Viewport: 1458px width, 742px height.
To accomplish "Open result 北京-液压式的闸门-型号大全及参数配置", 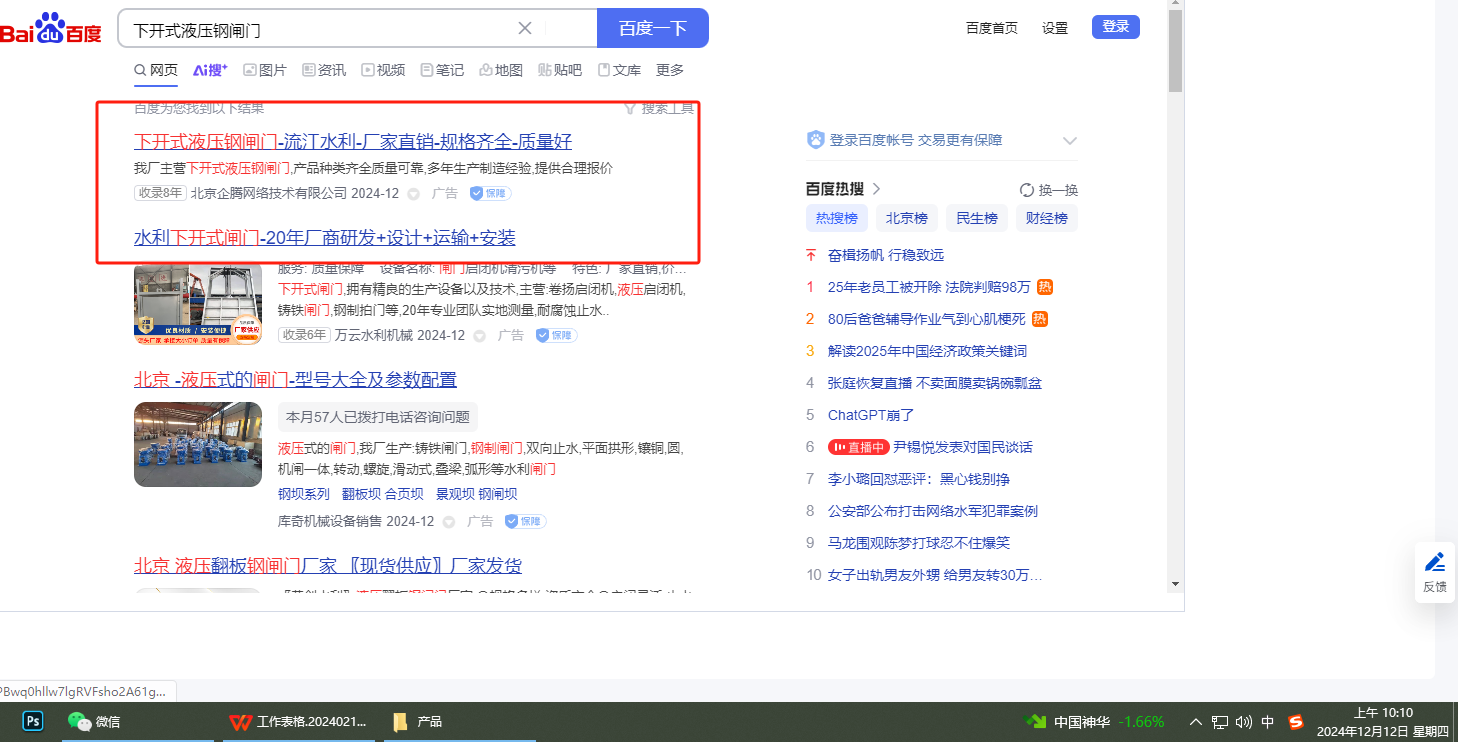I will (x=296, y=380).
